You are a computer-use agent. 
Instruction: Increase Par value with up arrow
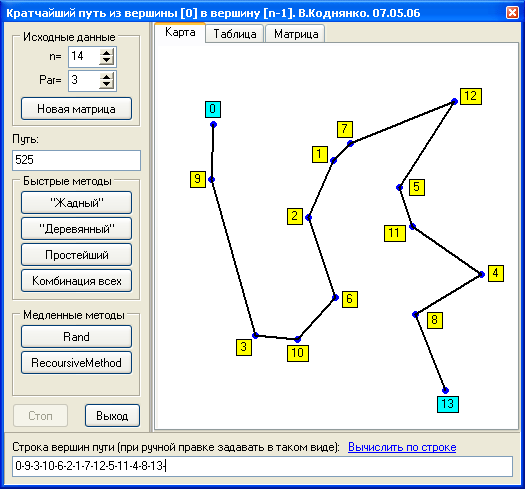106,77
